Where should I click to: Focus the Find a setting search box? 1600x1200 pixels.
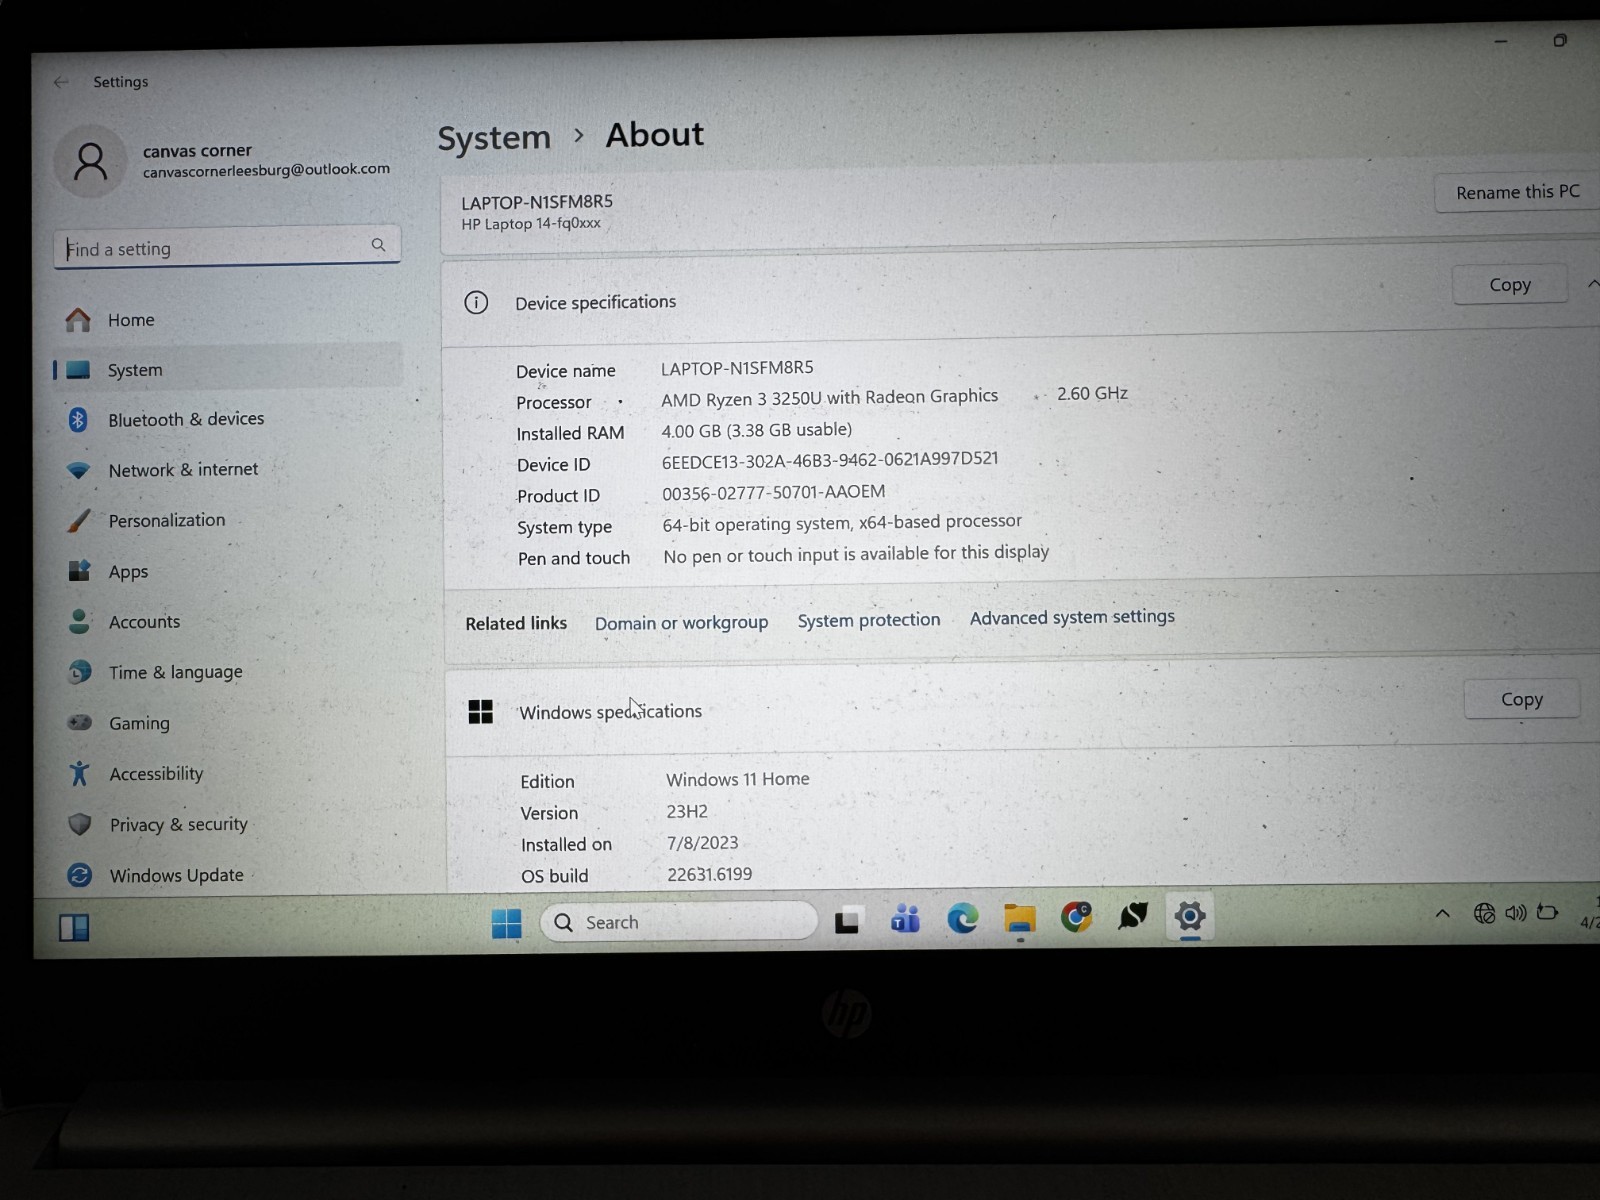[227, 247]
